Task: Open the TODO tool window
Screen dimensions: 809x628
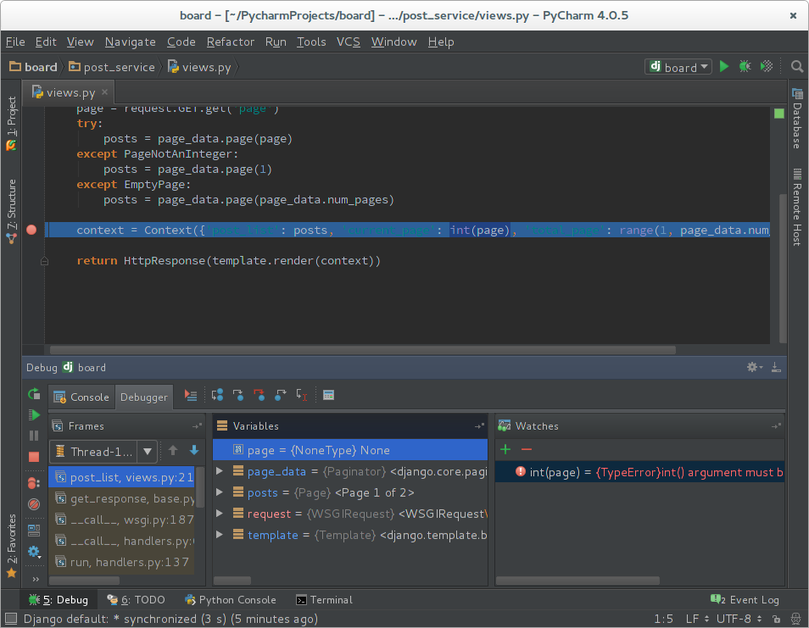Action: click(x=136, y=600)
